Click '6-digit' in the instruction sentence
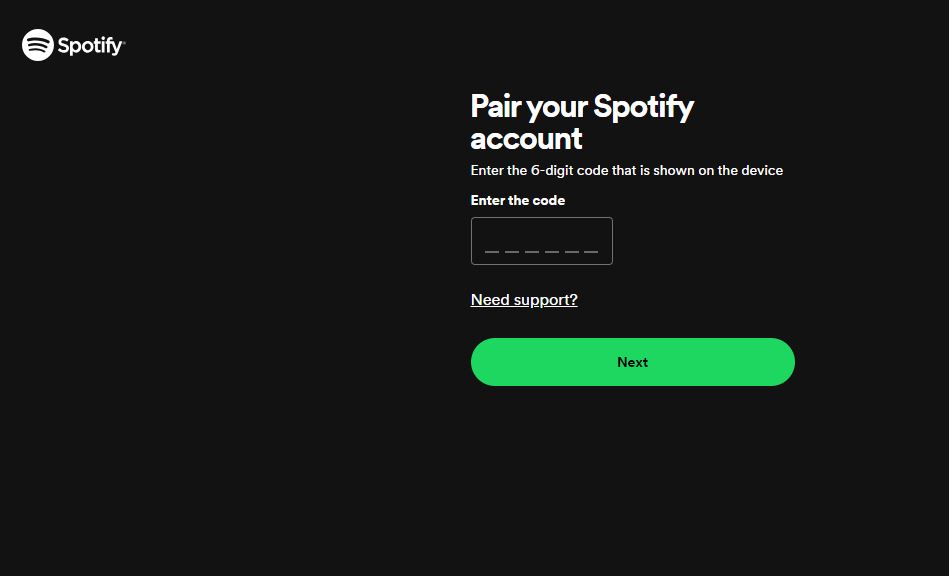The height and width of the screenshot is (576, 949). pyautogui.click(x=552, y=171)
